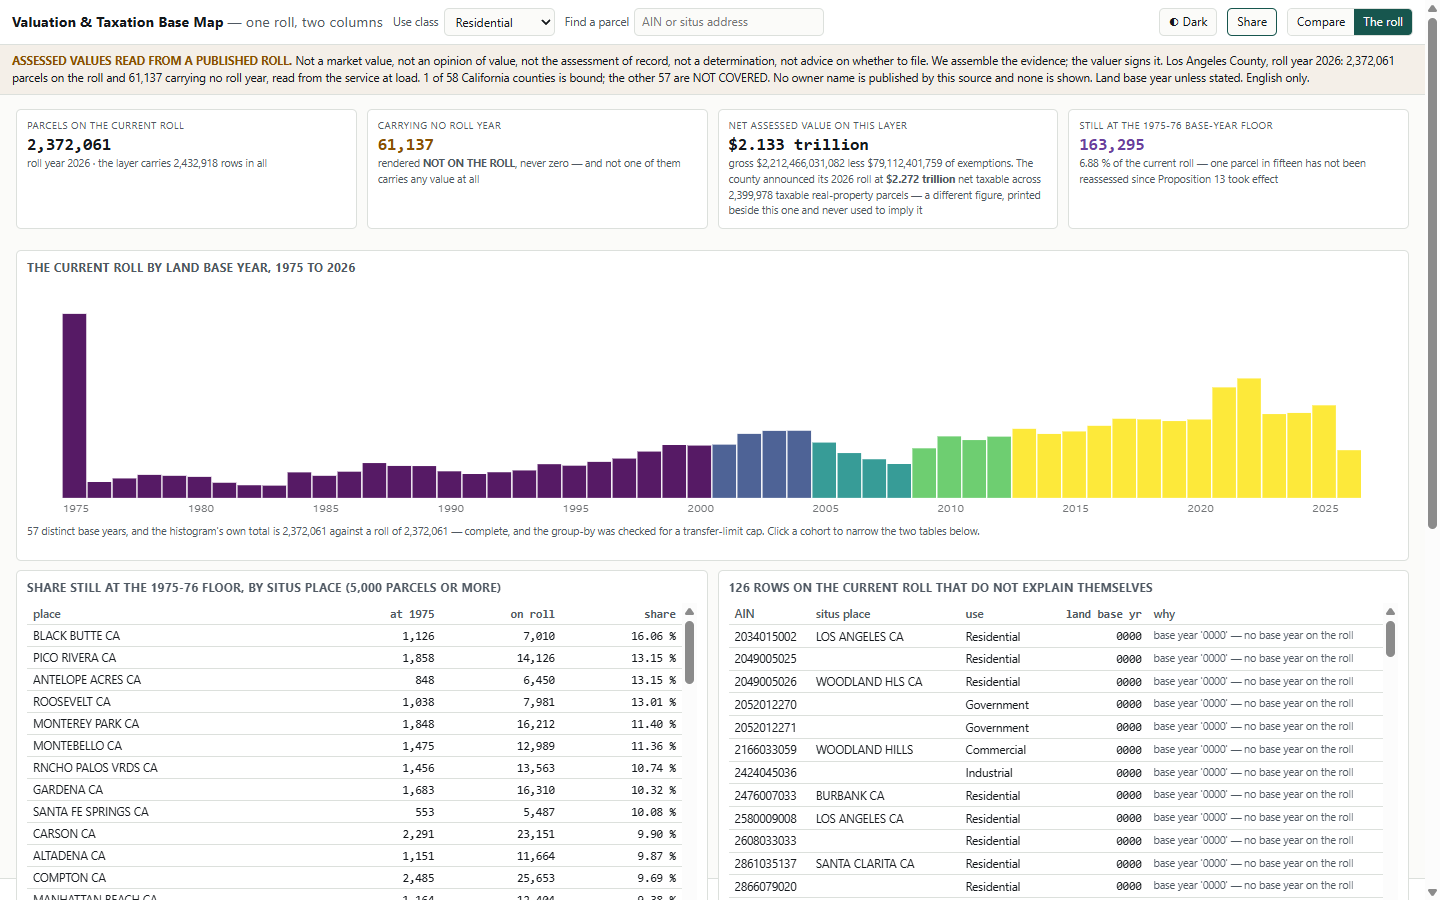
Task: Sort by the 'place' column header
Action: click(47, 614)
